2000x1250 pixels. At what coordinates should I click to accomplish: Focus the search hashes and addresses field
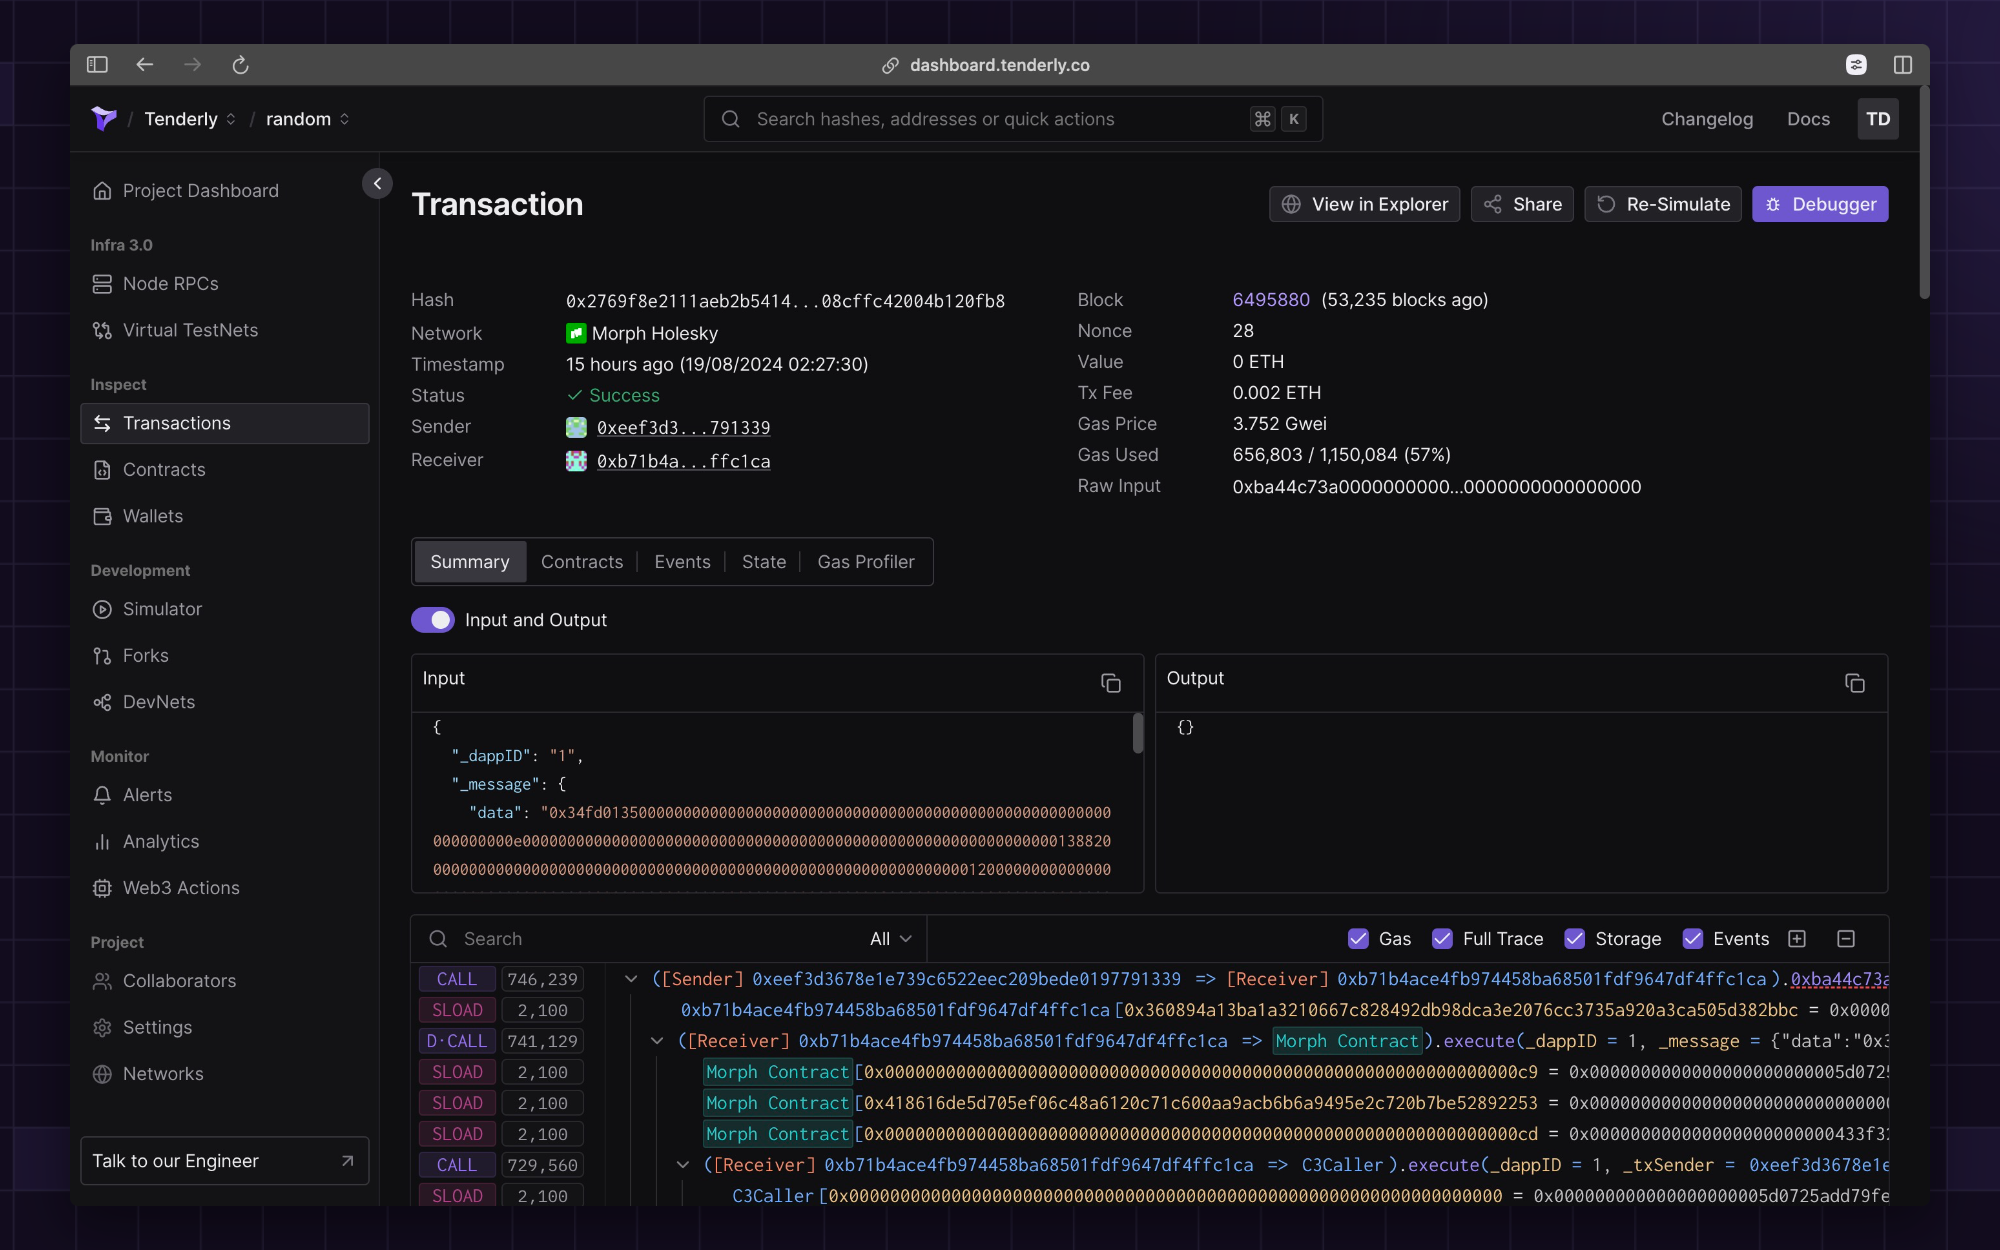coord(1013,119)
